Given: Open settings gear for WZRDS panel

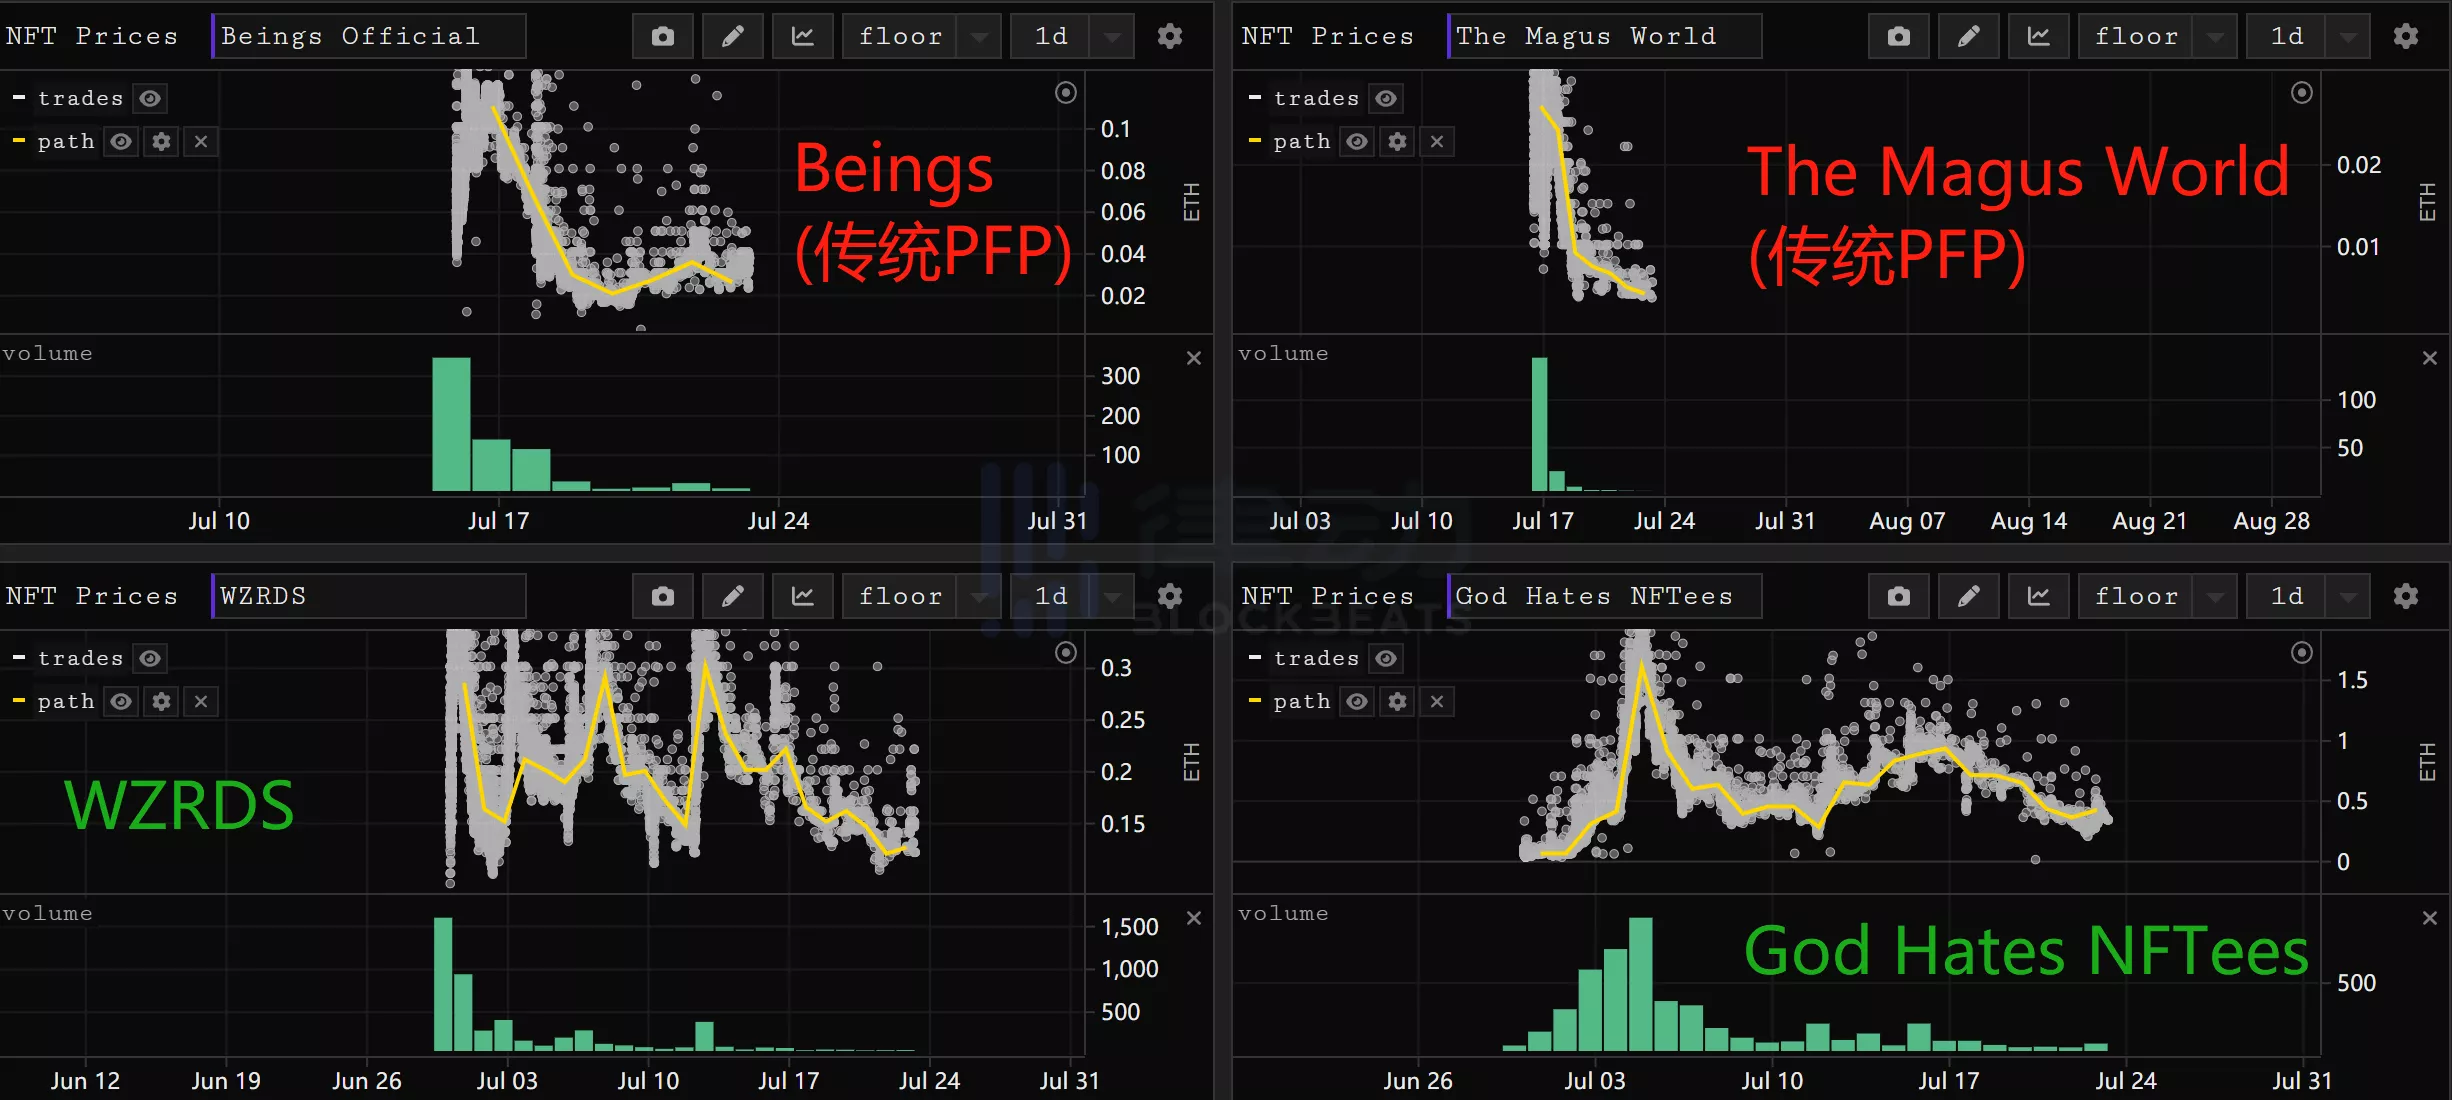Looking at the screenshot, I should (x=1170, y=597).
